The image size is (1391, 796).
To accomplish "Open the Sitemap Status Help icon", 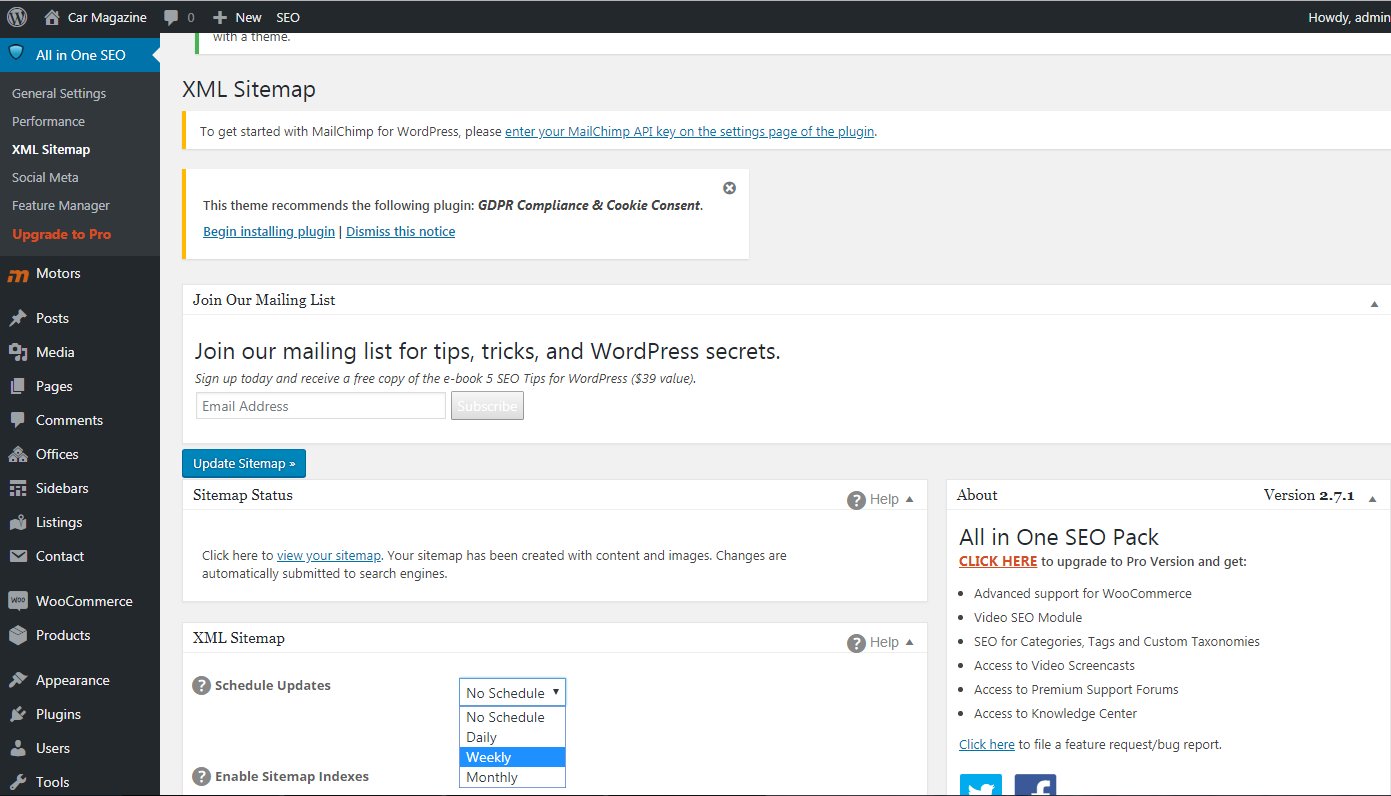I will tap(856, 500).
